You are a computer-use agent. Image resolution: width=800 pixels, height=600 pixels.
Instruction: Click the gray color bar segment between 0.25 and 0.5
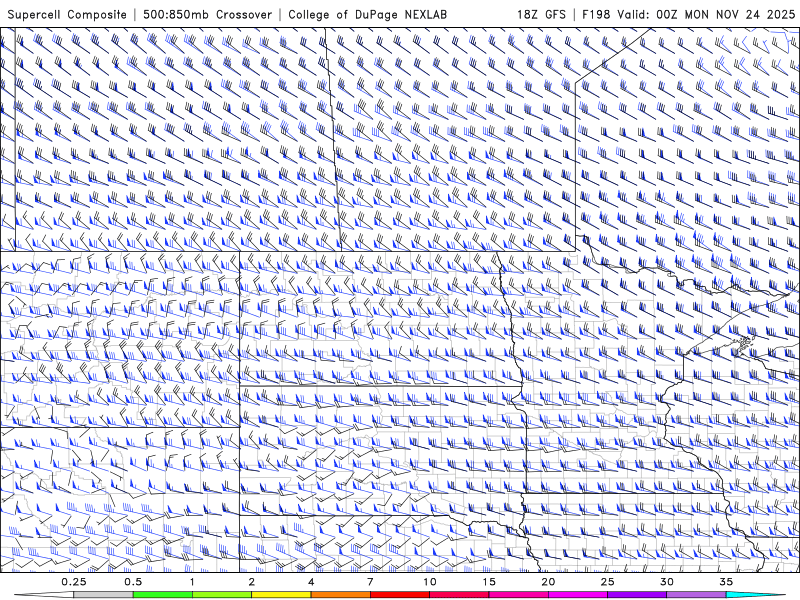(104, 595)
